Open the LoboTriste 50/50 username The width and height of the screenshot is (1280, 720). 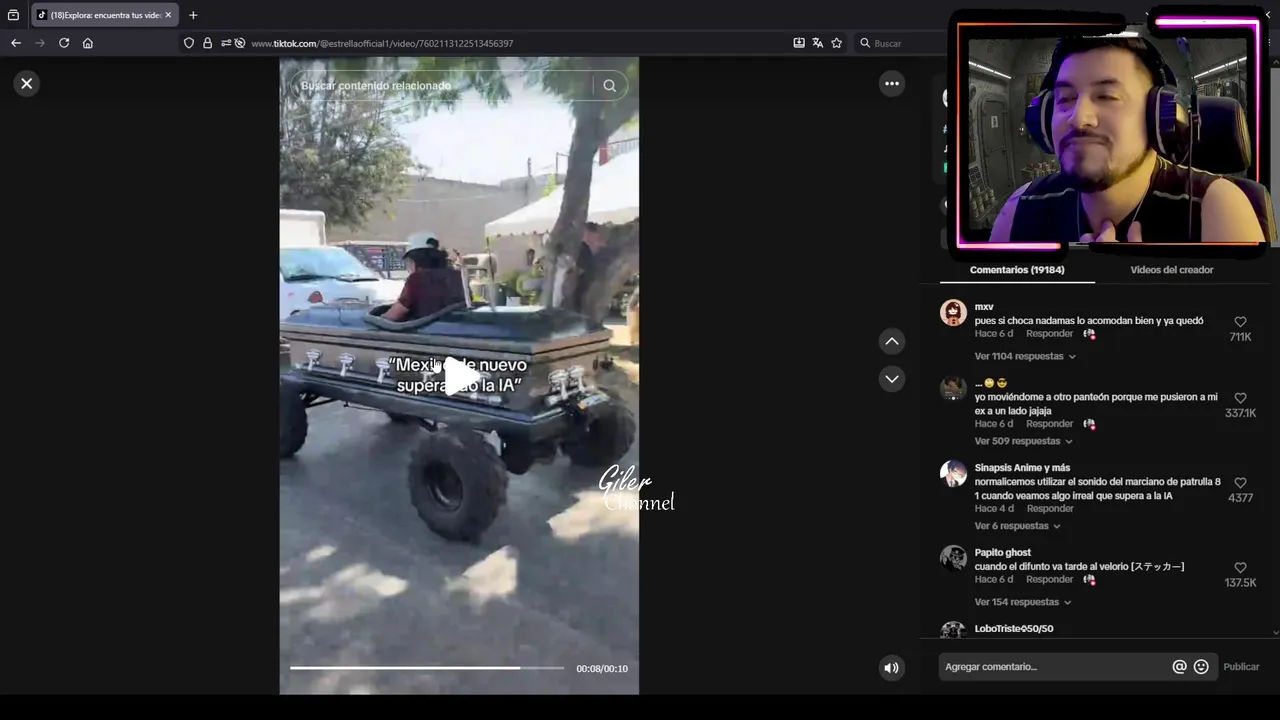[1014, 629]
